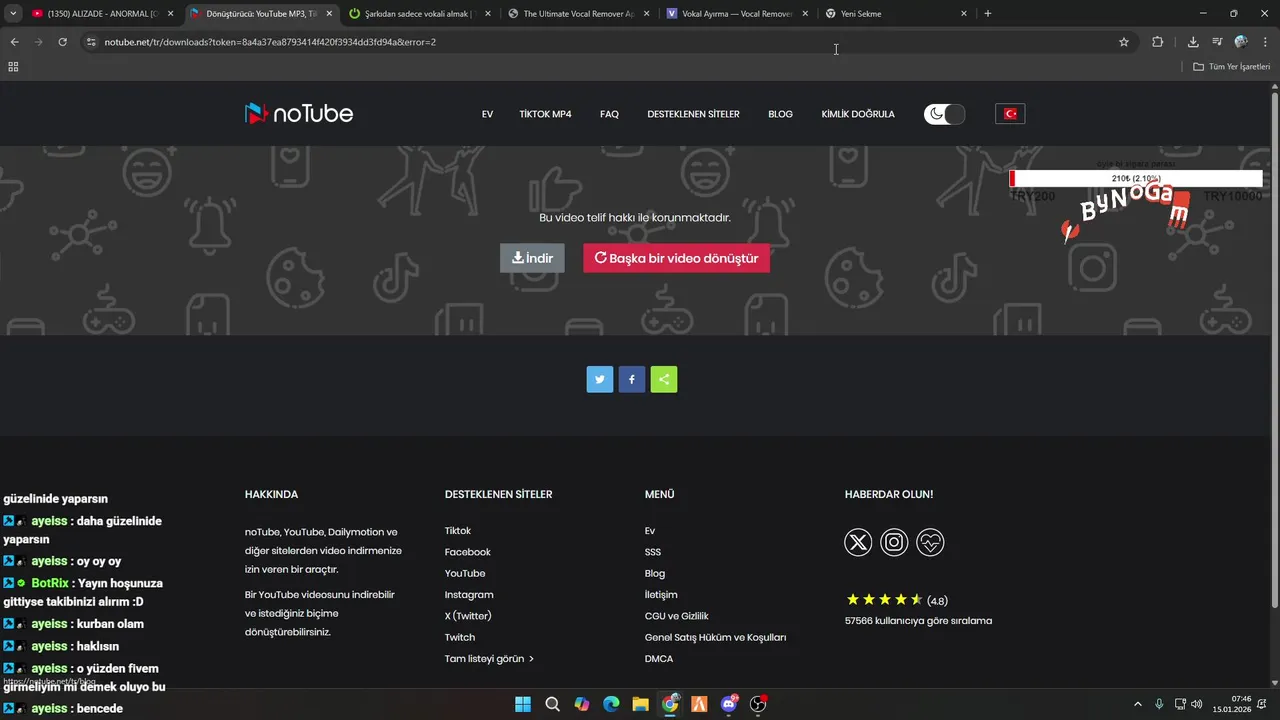
Task: Open the tab search dropdown arrow
Action: (13, 14)
